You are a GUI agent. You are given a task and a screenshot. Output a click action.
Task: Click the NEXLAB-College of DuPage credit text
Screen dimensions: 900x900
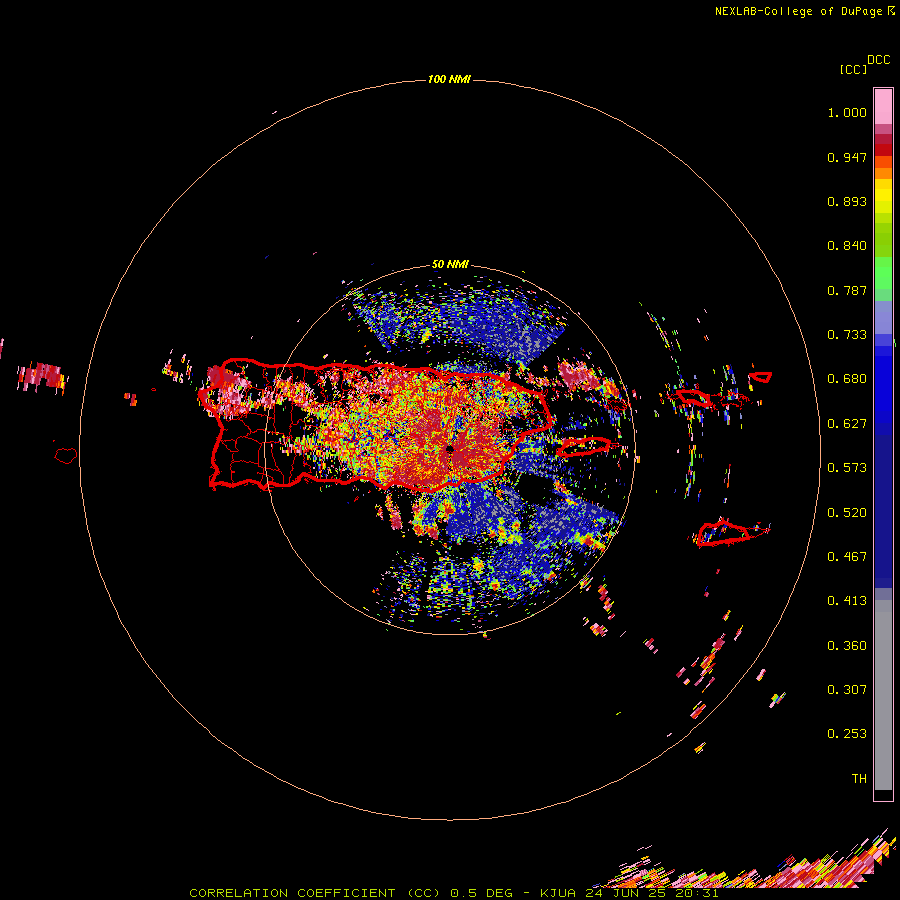tap(798, 11)
